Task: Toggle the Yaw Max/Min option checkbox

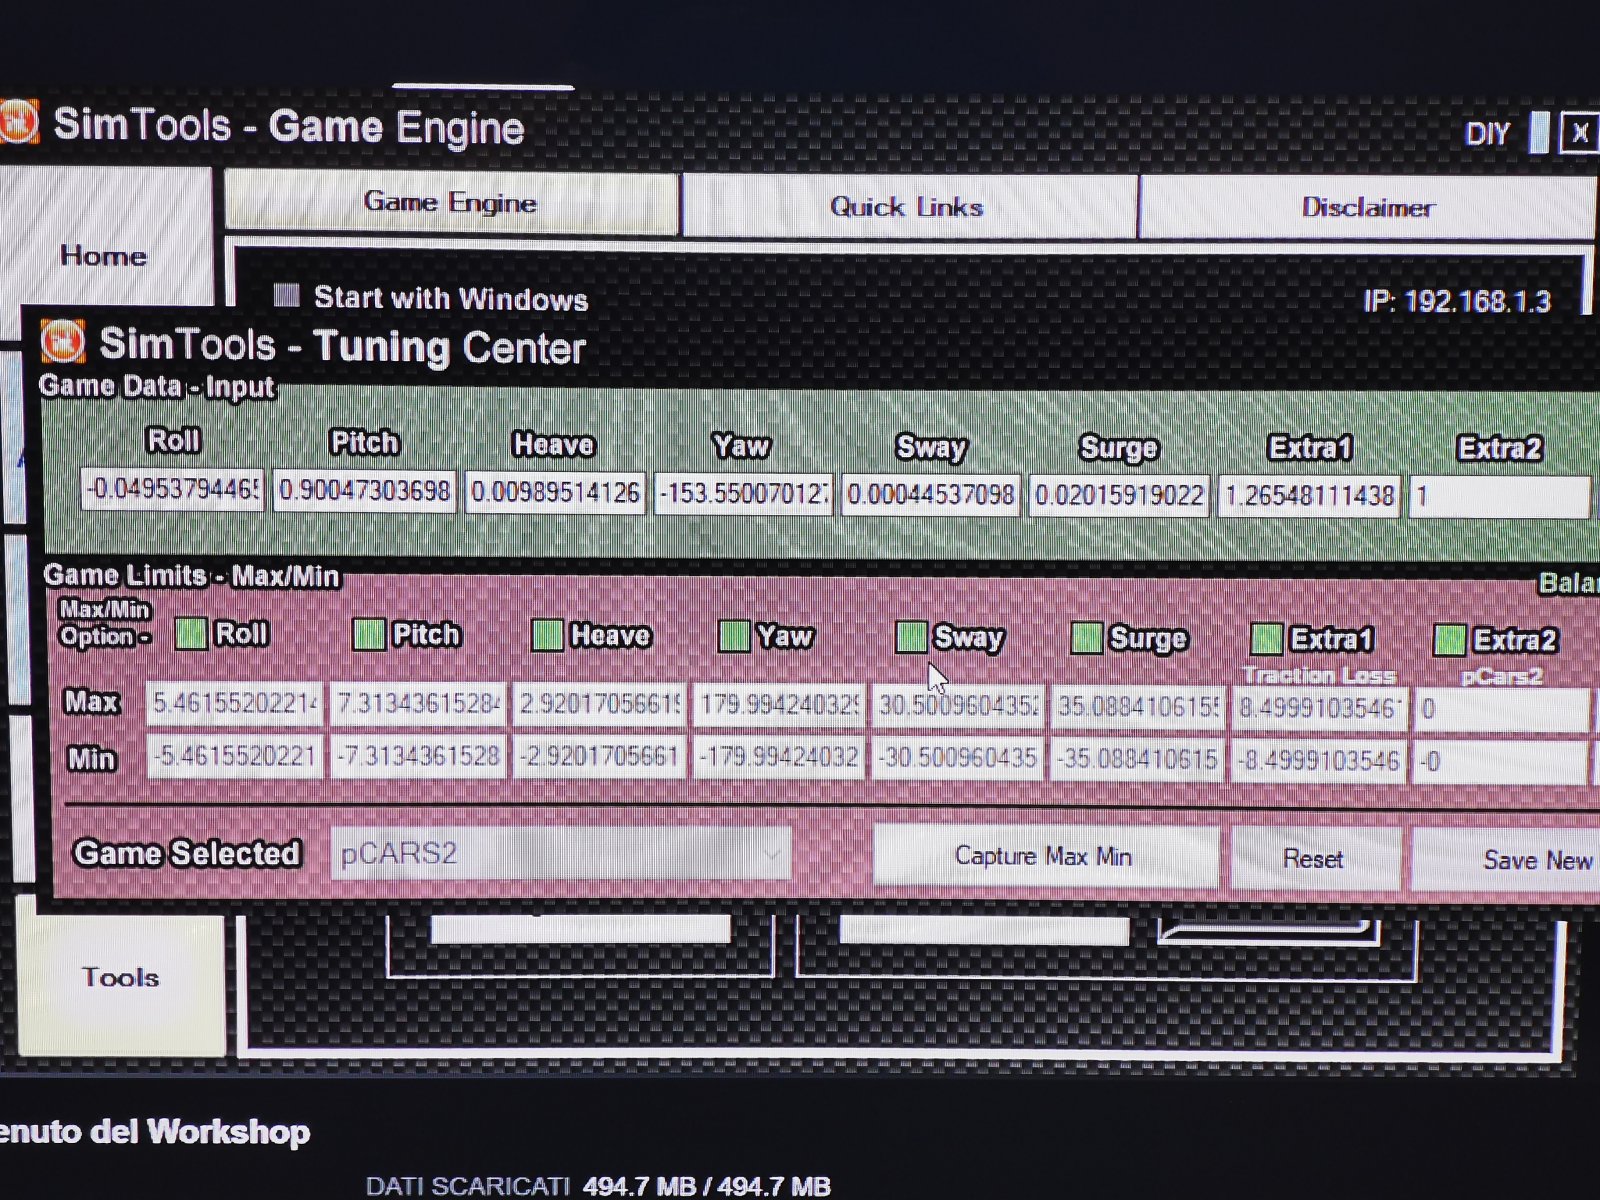Action: tap(734, 636)
